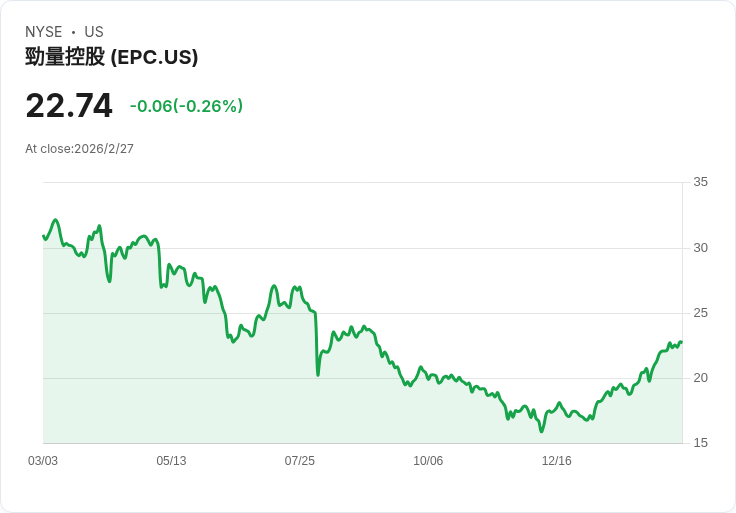
Task: Click the 30 price axis label
Action: (700, 248)
